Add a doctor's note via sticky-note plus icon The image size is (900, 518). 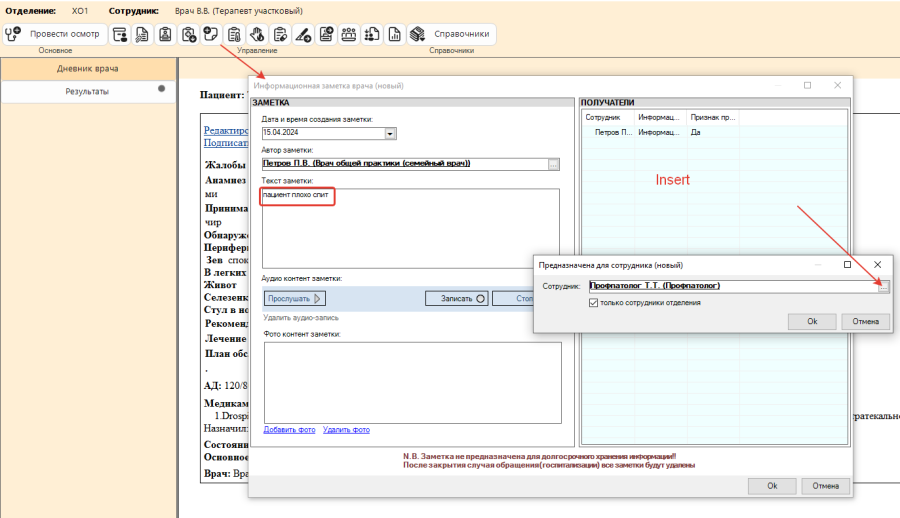(x=211, y=34)
